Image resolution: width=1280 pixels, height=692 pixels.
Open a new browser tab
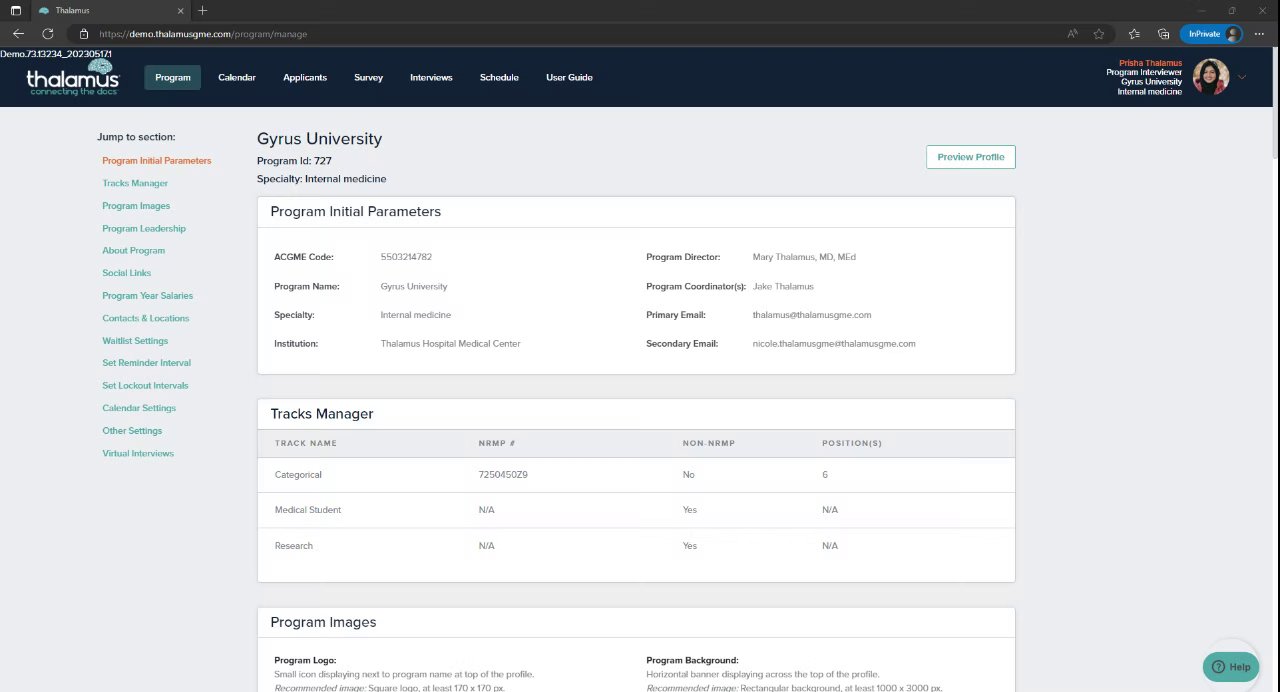(202, 10)
